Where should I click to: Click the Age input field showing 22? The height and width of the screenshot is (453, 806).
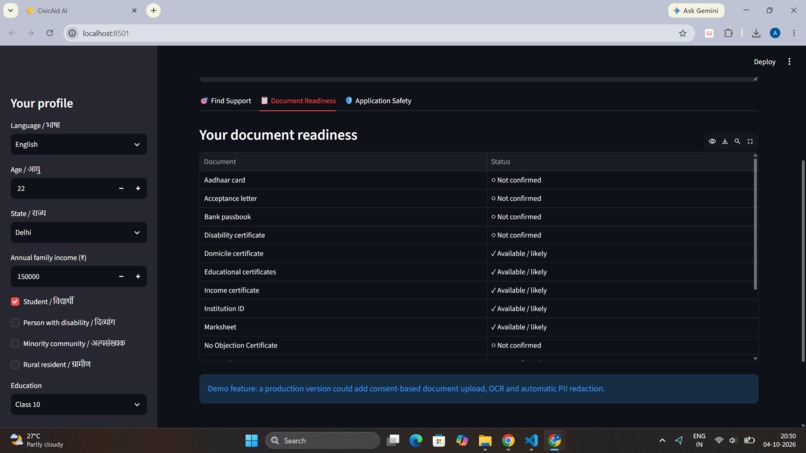(62, 189)
